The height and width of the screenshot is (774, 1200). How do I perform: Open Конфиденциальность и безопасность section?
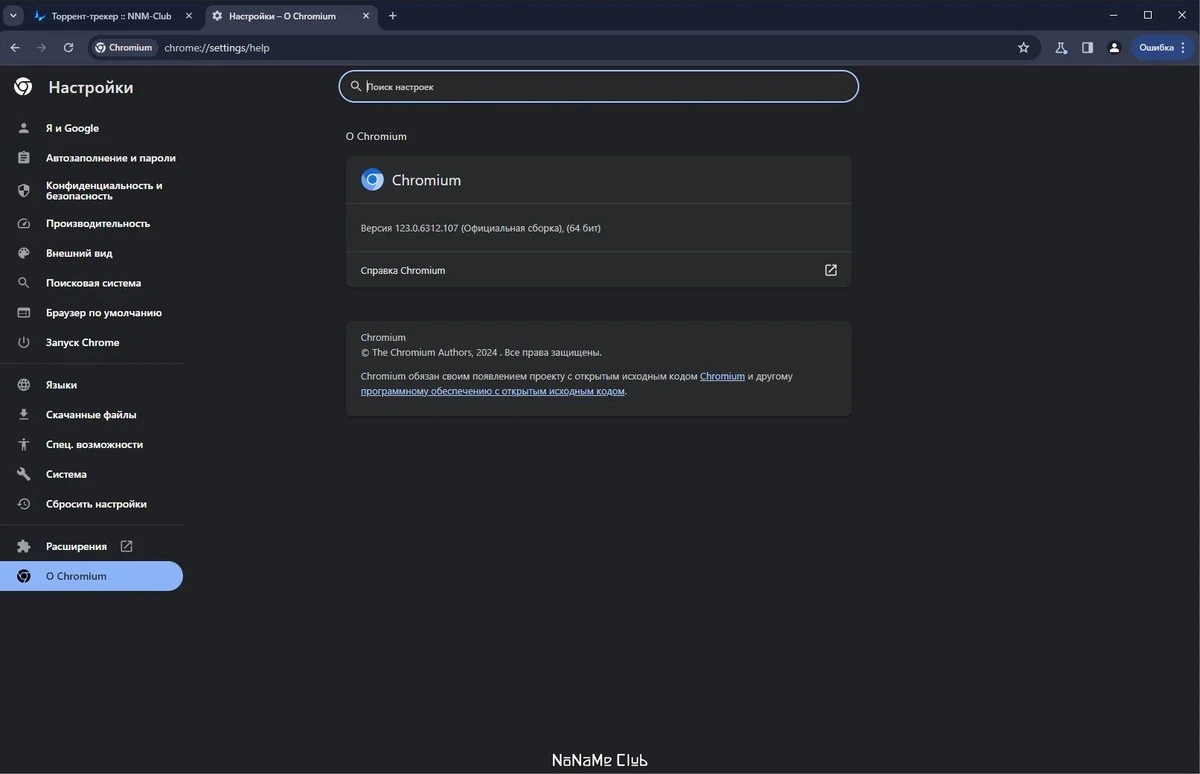pos(91,191)
